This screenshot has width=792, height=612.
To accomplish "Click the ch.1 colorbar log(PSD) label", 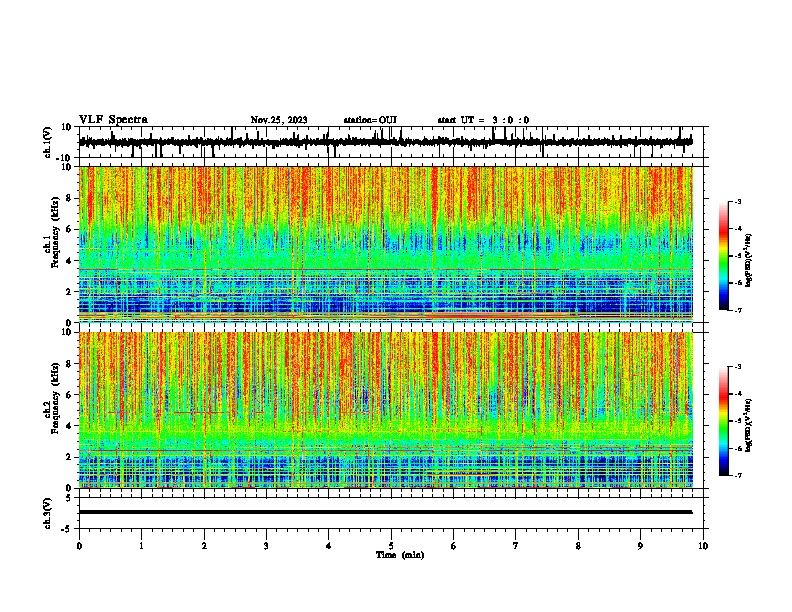I will (x=748, y=261).
